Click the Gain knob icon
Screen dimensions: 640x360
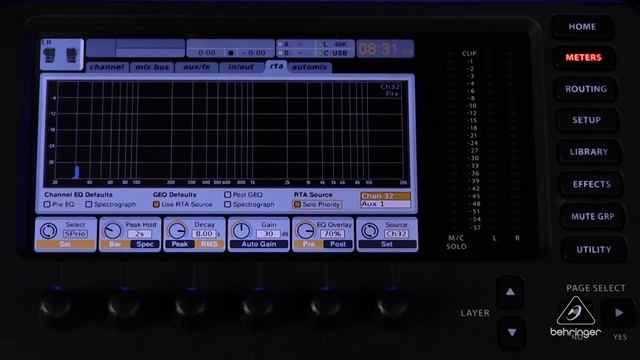coord(241,231)
